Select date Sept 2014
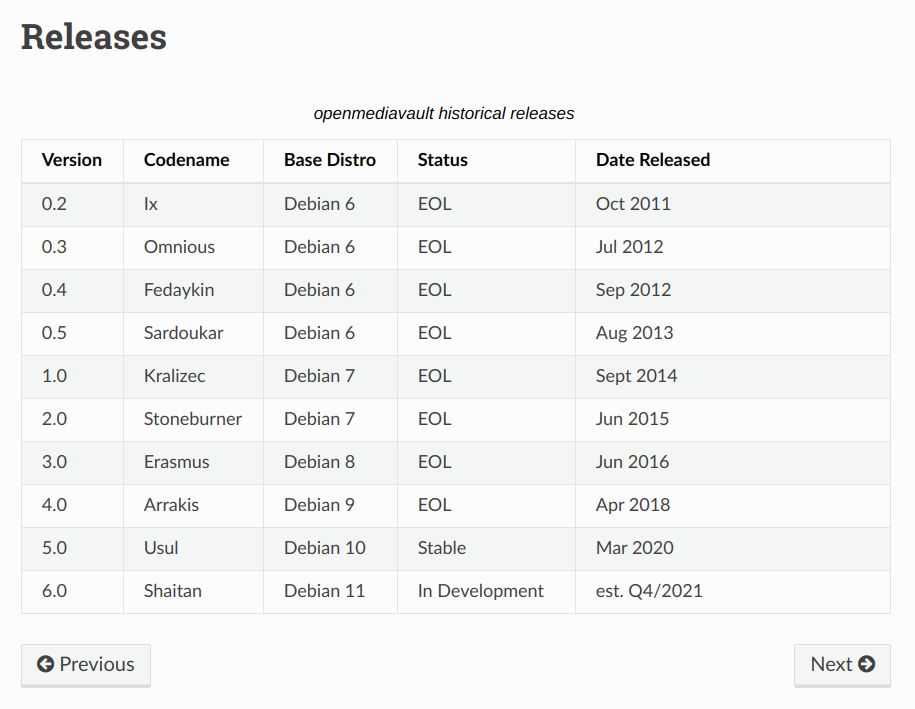Viewport: 915px width, 709px height. [636, 376]
